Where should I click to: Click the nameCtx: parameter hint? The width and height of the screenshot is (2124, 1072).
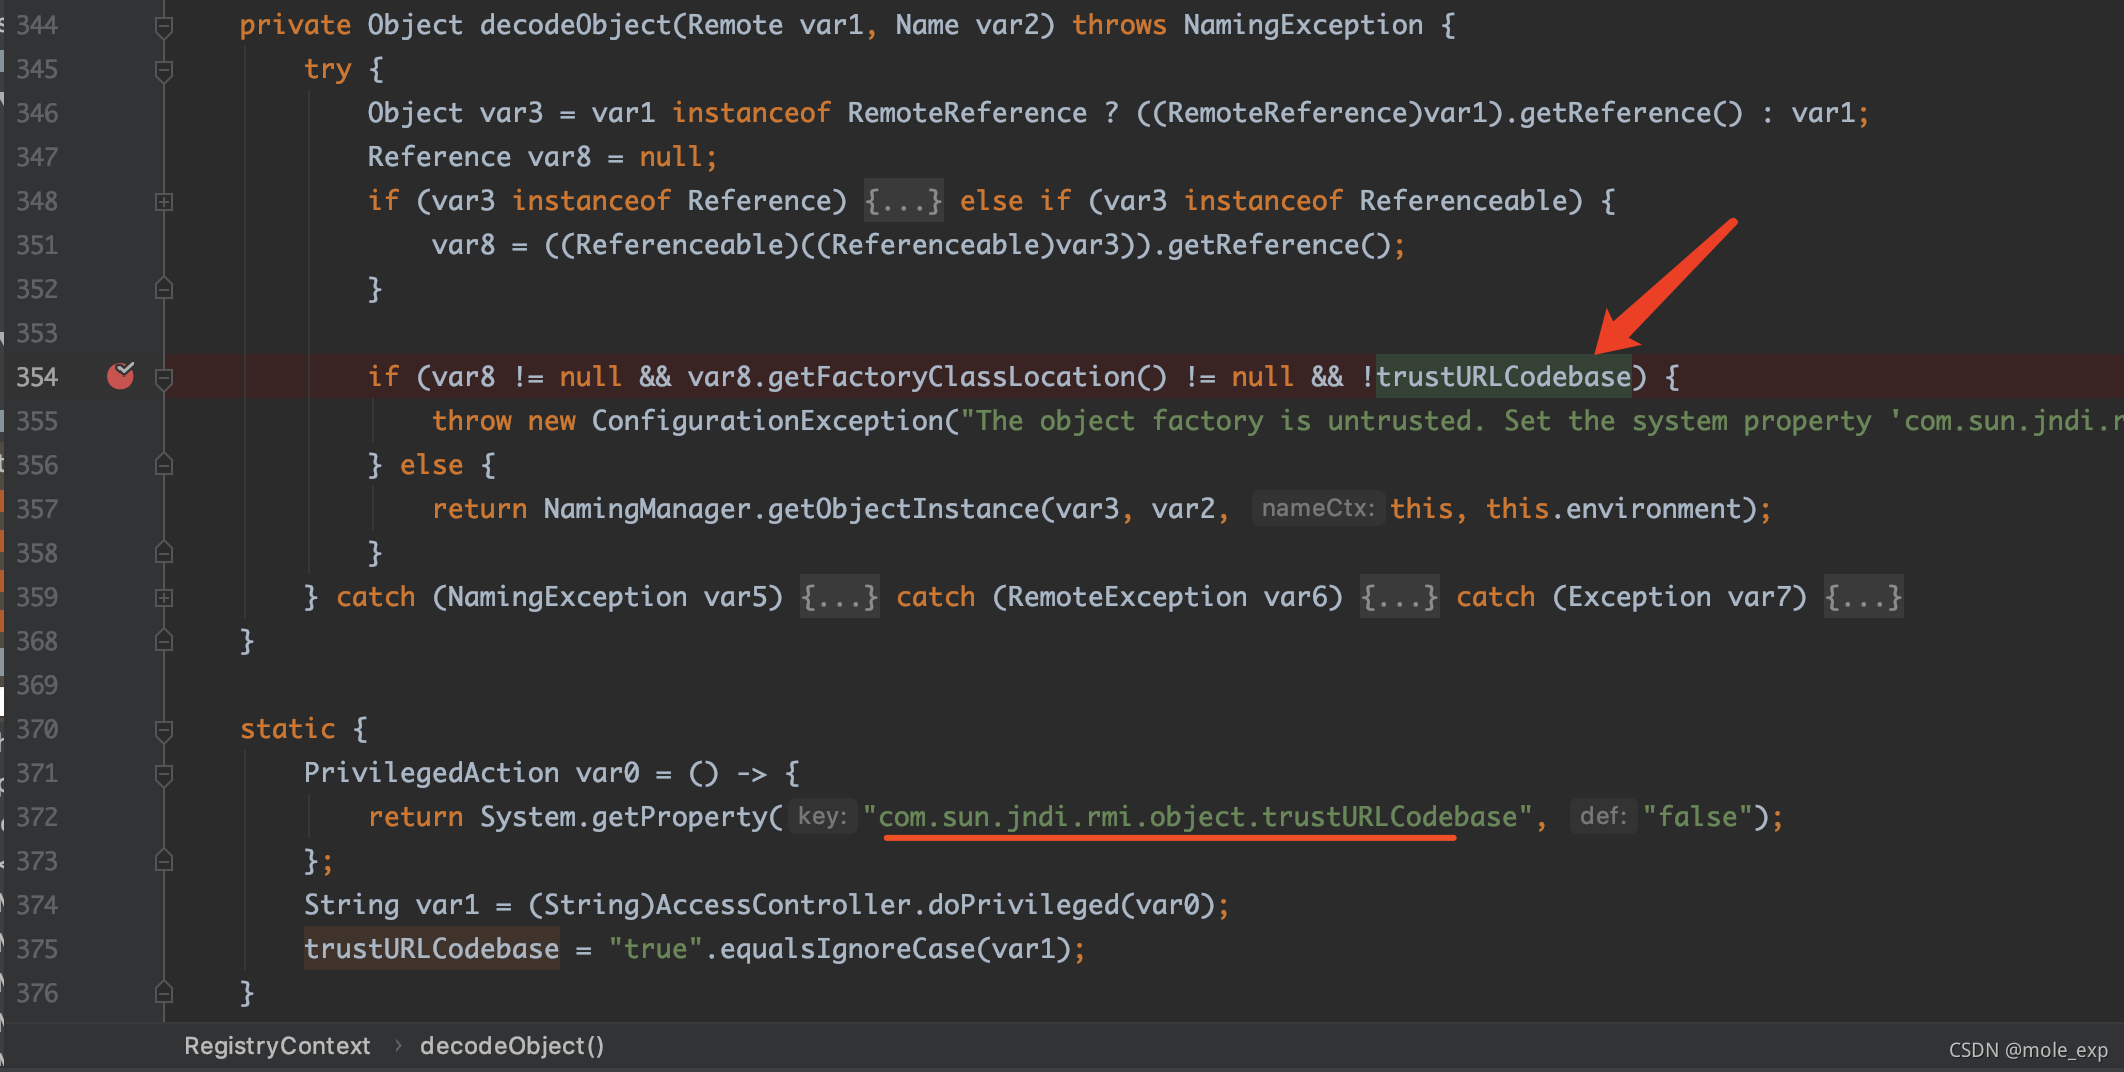tap(1317, 509)
